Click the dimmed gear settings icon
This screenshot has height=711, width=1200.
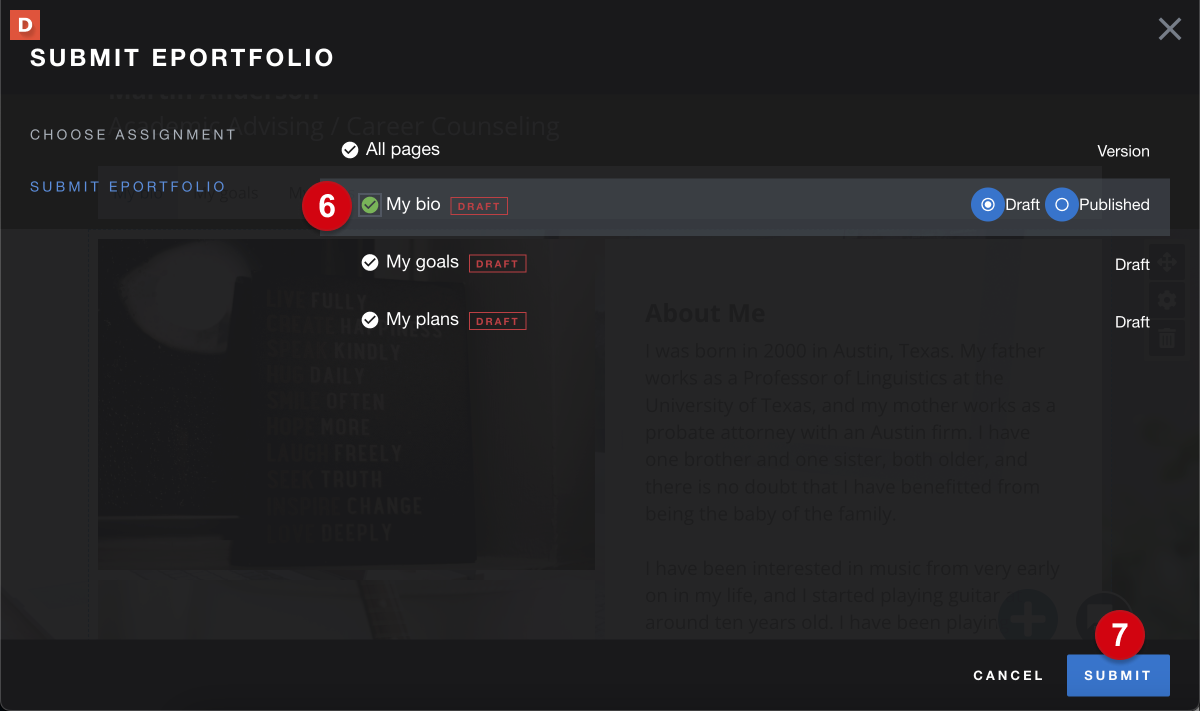coord(1166,300)
